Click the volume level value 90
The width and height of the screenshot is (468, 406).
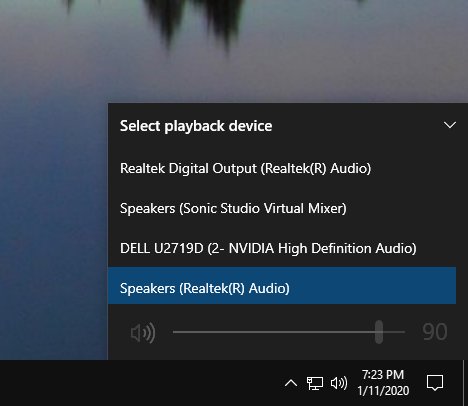(x=435, y=332)
